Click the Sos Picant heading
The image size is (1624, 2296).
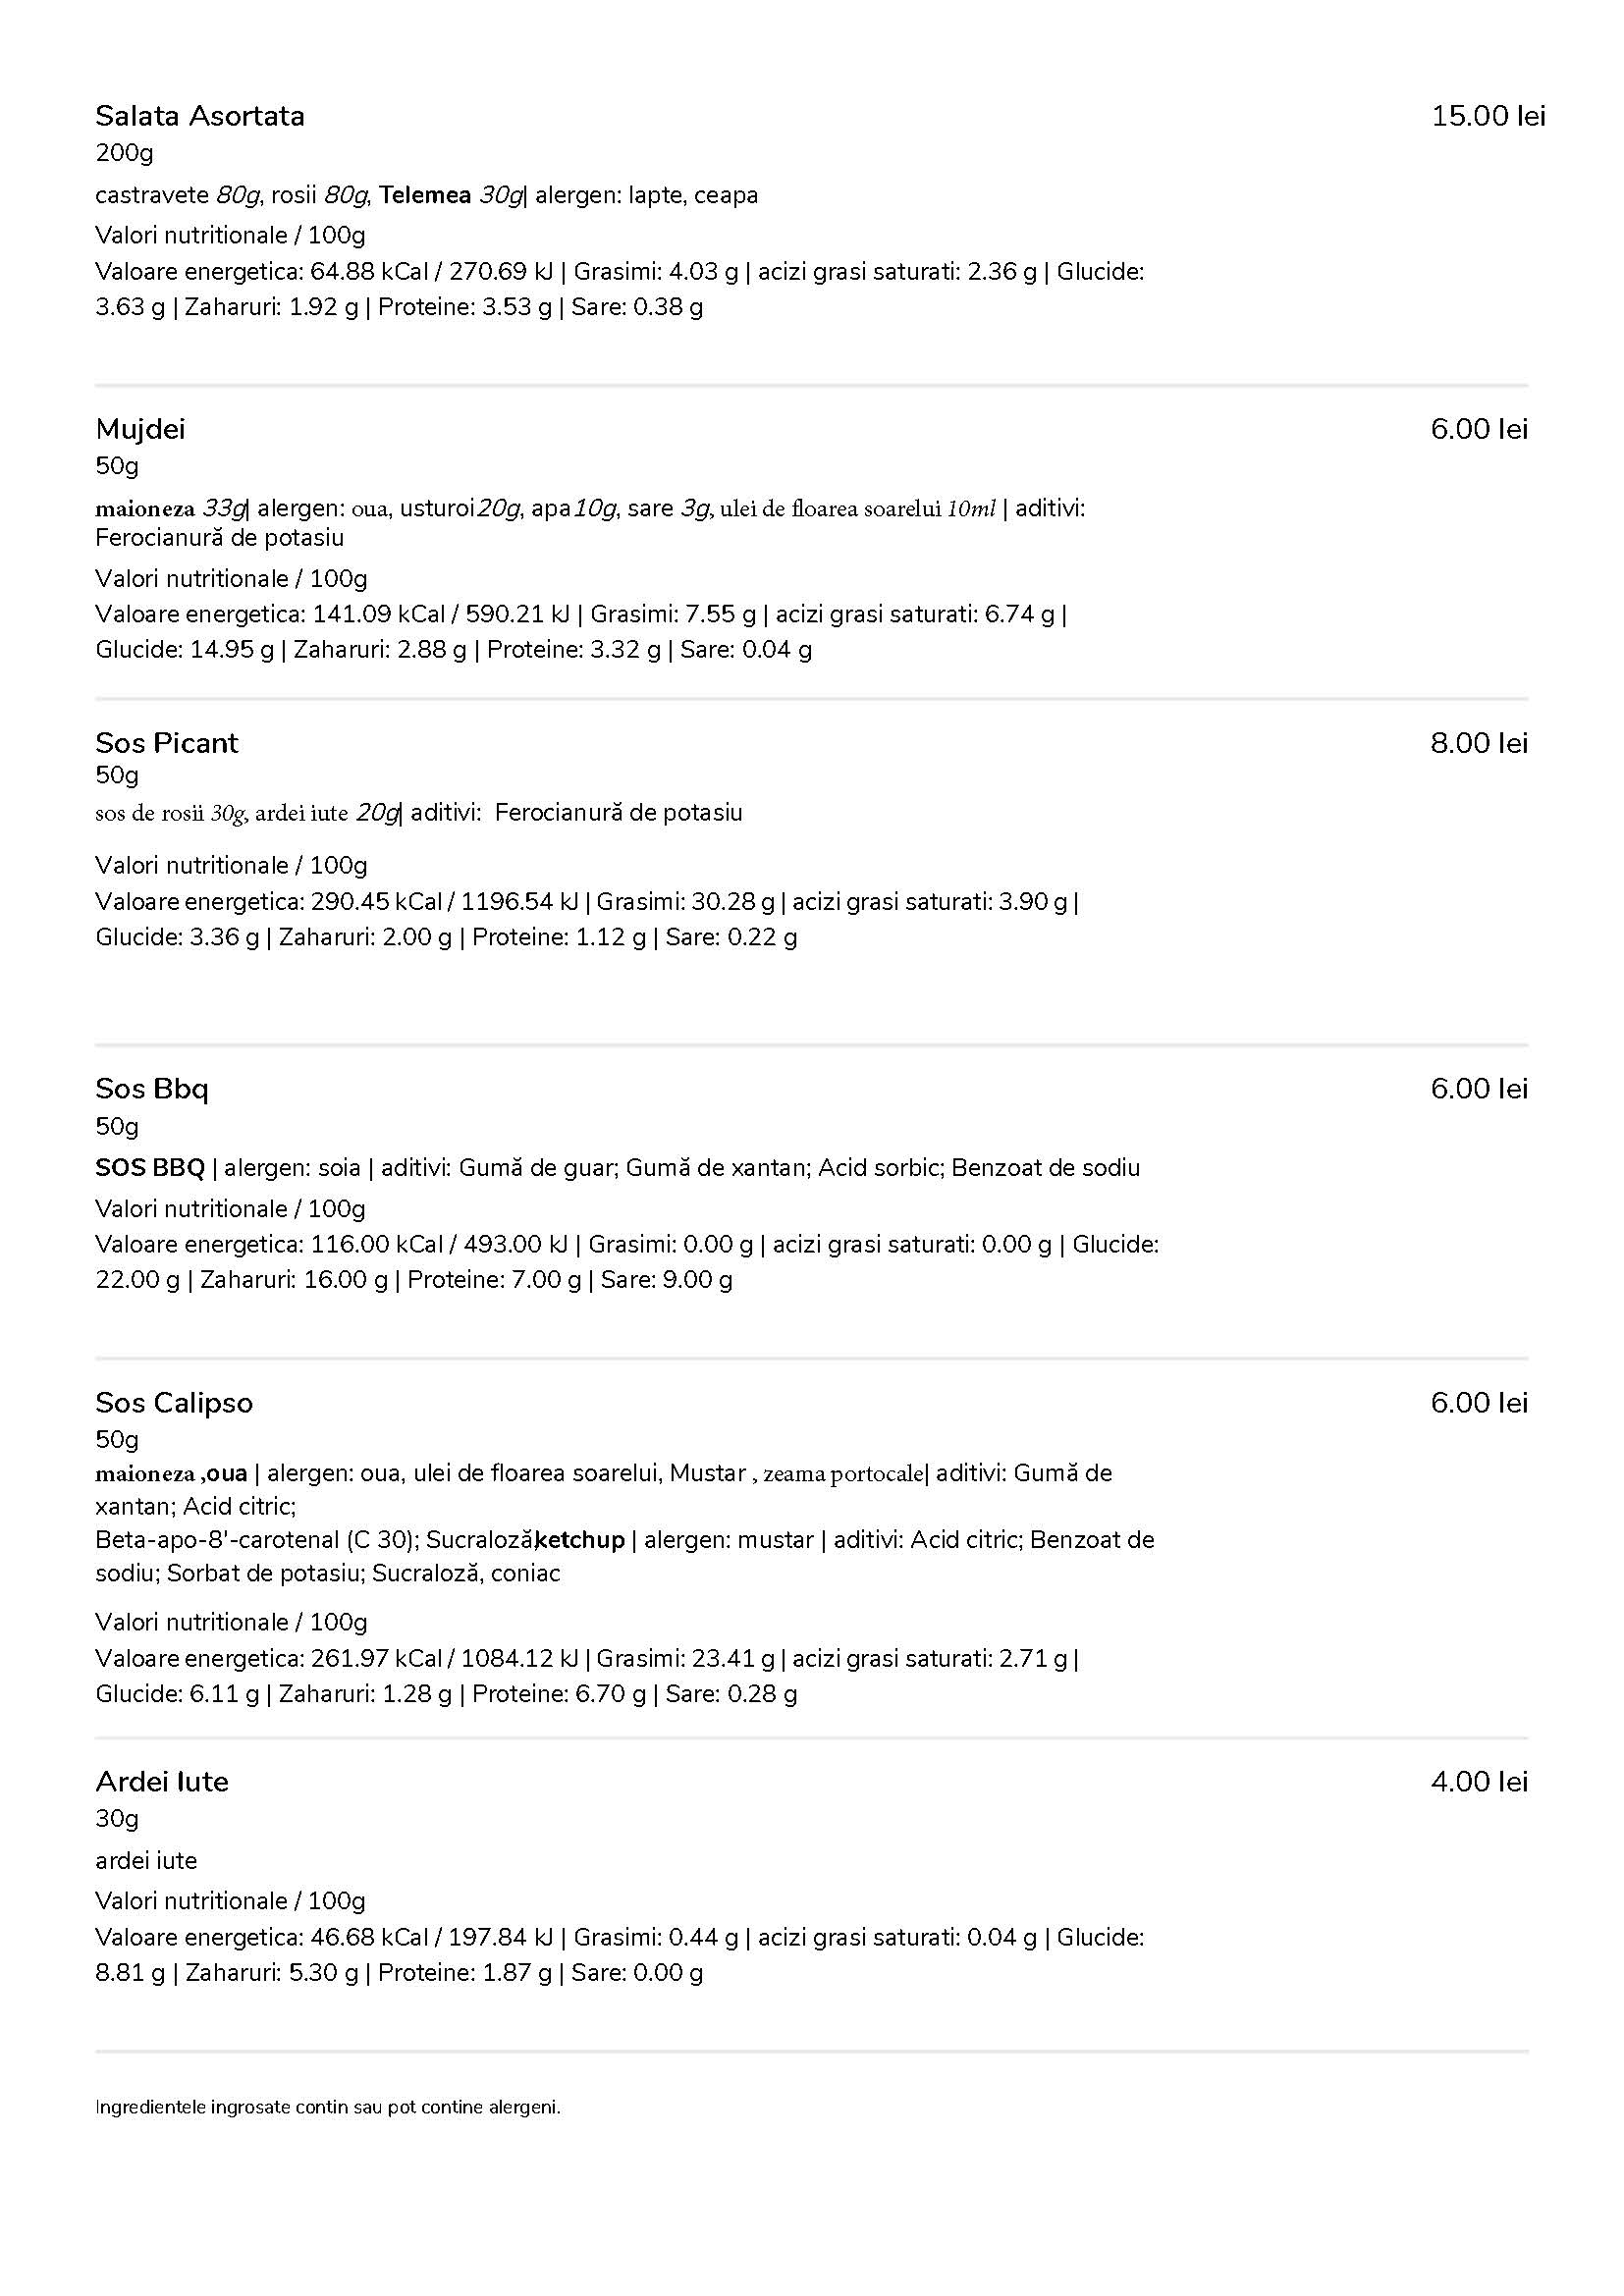(x=167, y=743)
